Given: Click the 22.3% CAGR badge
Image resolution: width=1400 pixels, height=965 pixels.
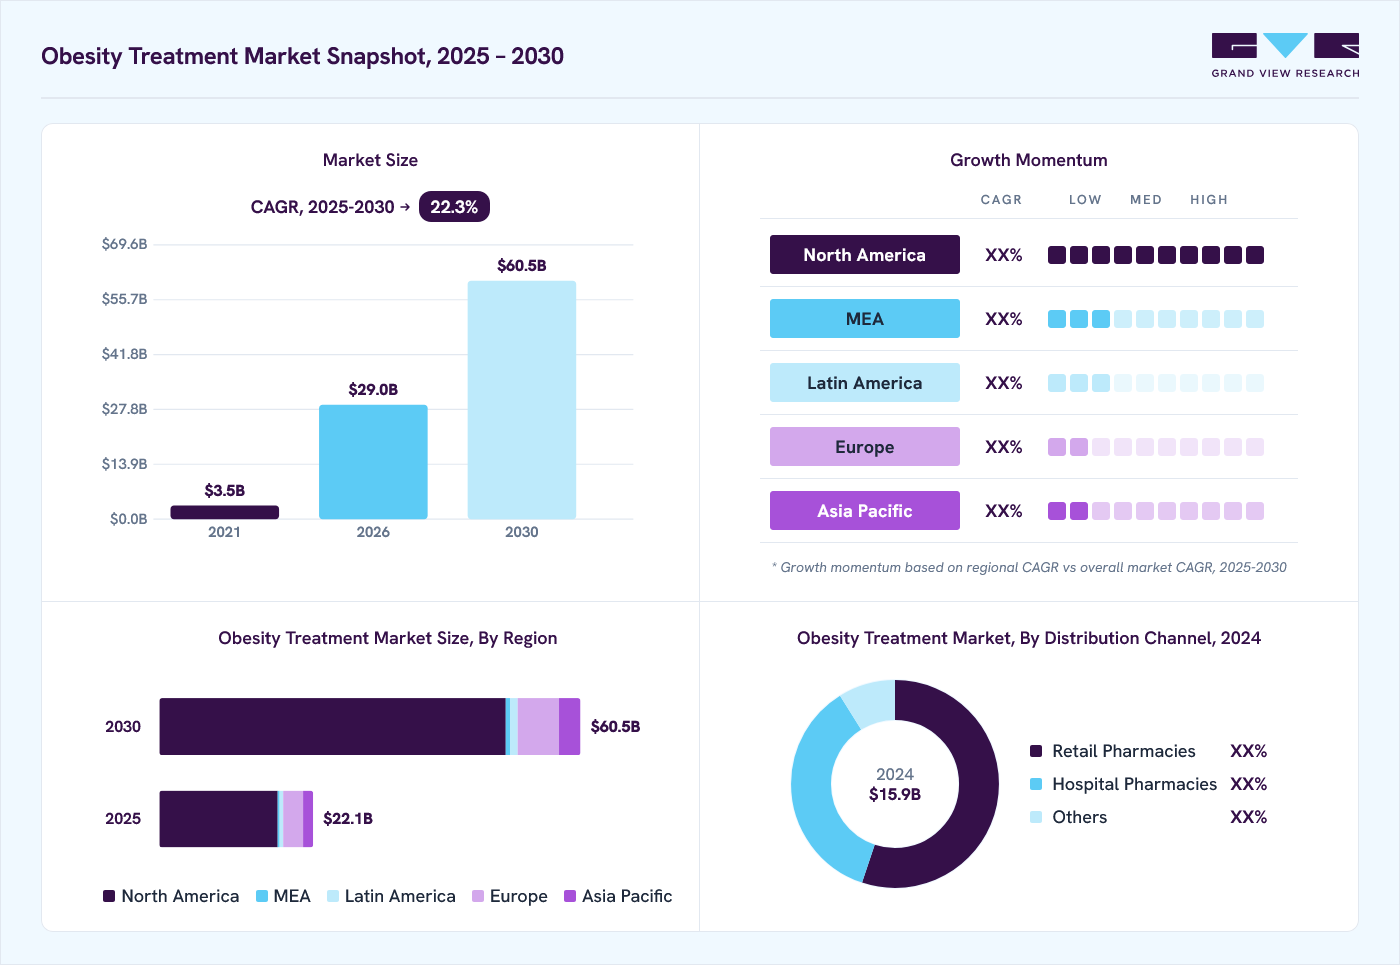Looking at the screenshot, I should point(454,207).
